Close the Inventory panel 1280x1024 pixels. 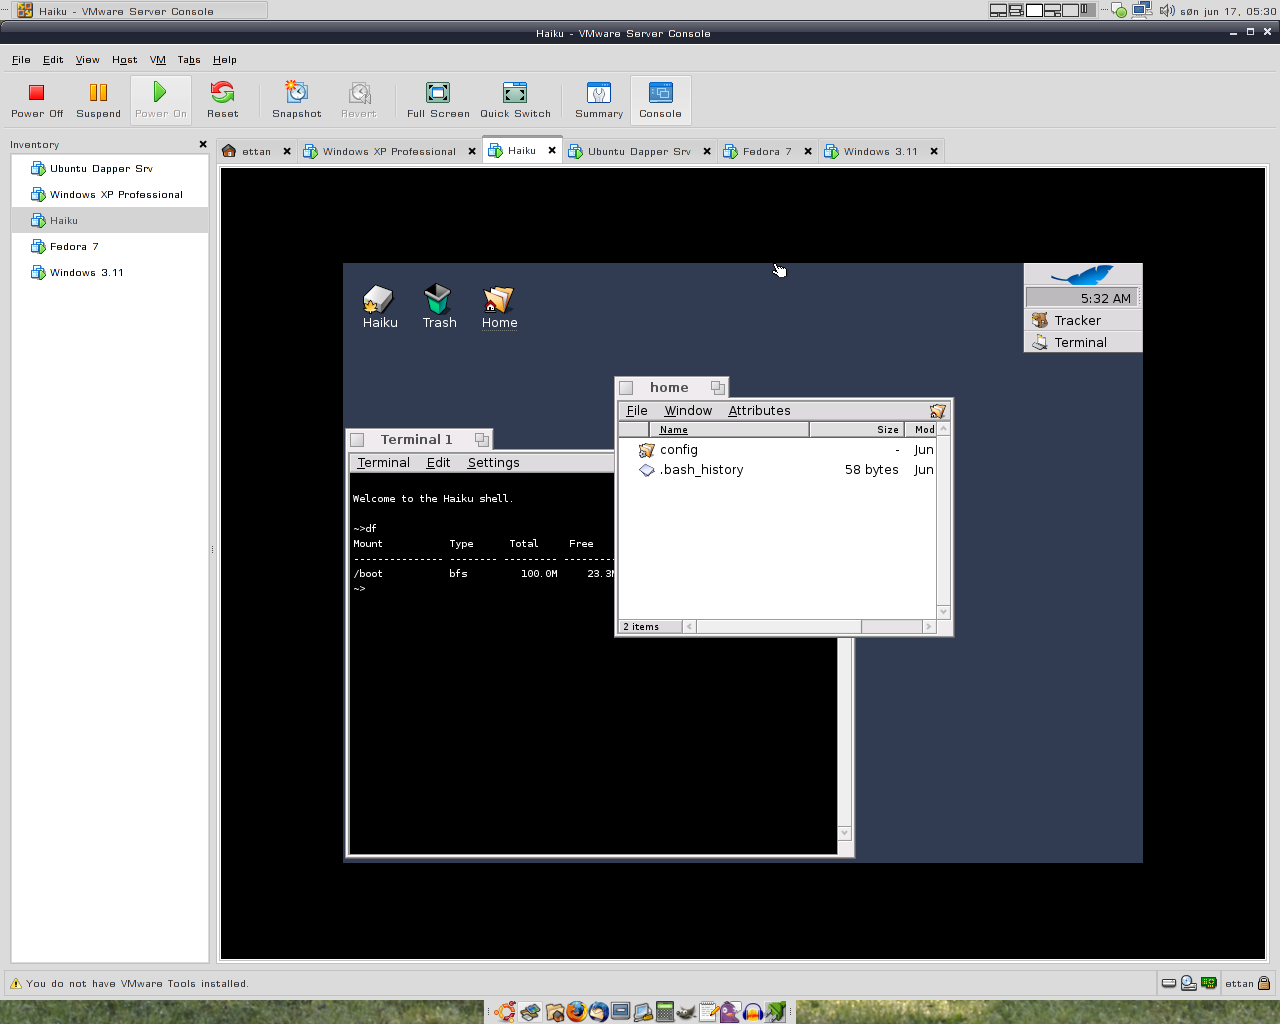point(203,144)
